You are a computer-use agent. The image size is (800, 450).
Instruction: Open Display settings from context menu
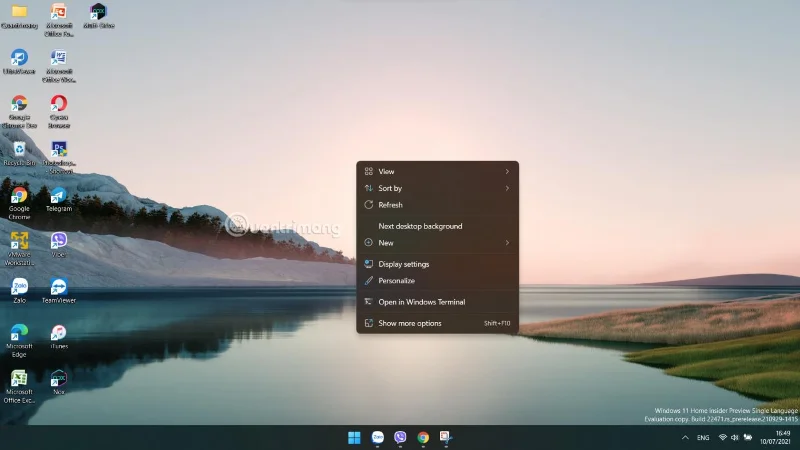437,264
